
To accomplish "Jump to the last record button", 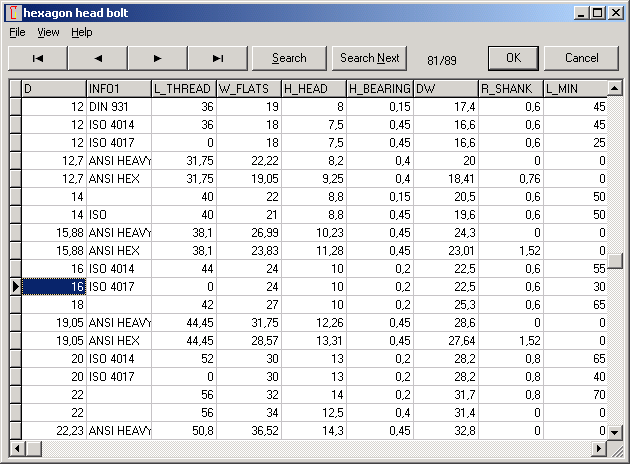I will [x=218, y=58].
